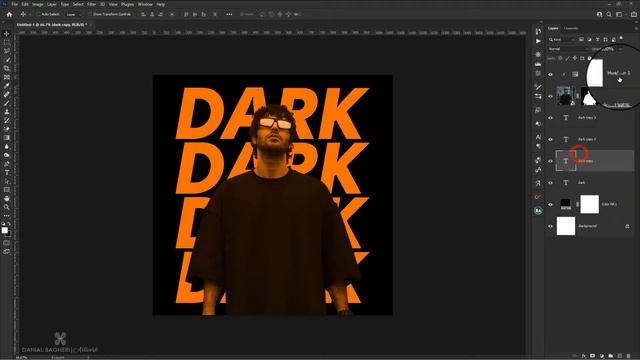Select the Move tool in the toolbar
Screen dimensions: 640x360
(x=7, y=33)
